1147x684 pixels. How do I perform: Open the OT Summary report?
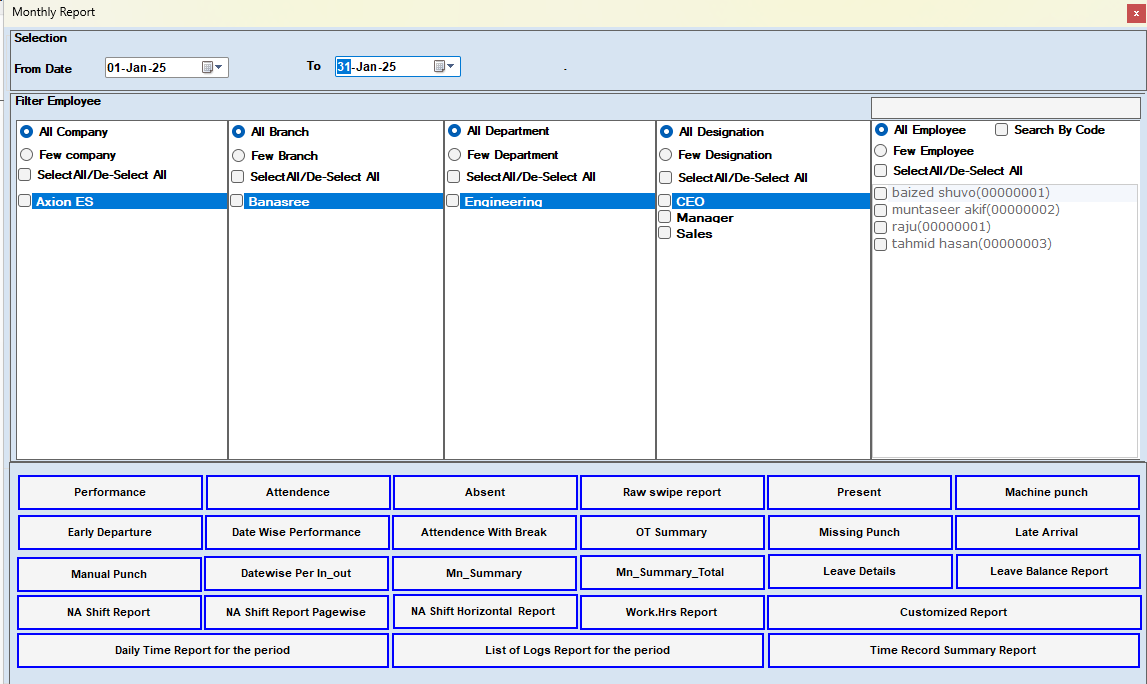[x=672, y=532]
